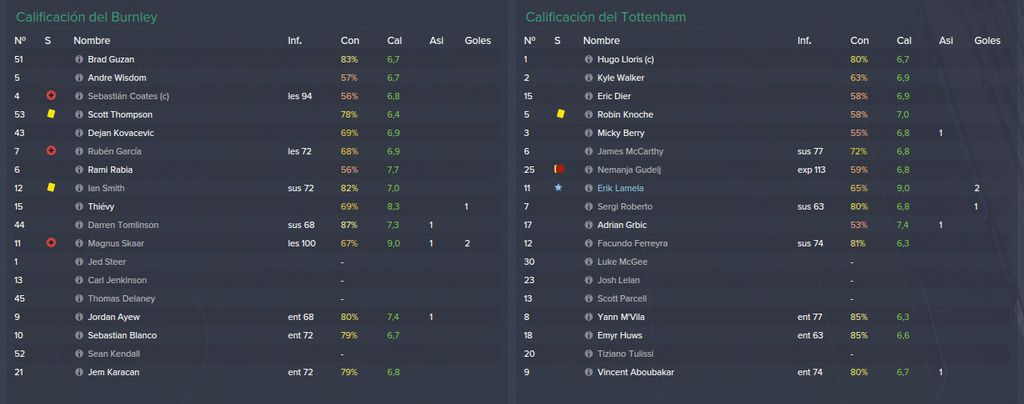
Task: Select the Jordan Ayew row
Action: (x=255, y=317)
